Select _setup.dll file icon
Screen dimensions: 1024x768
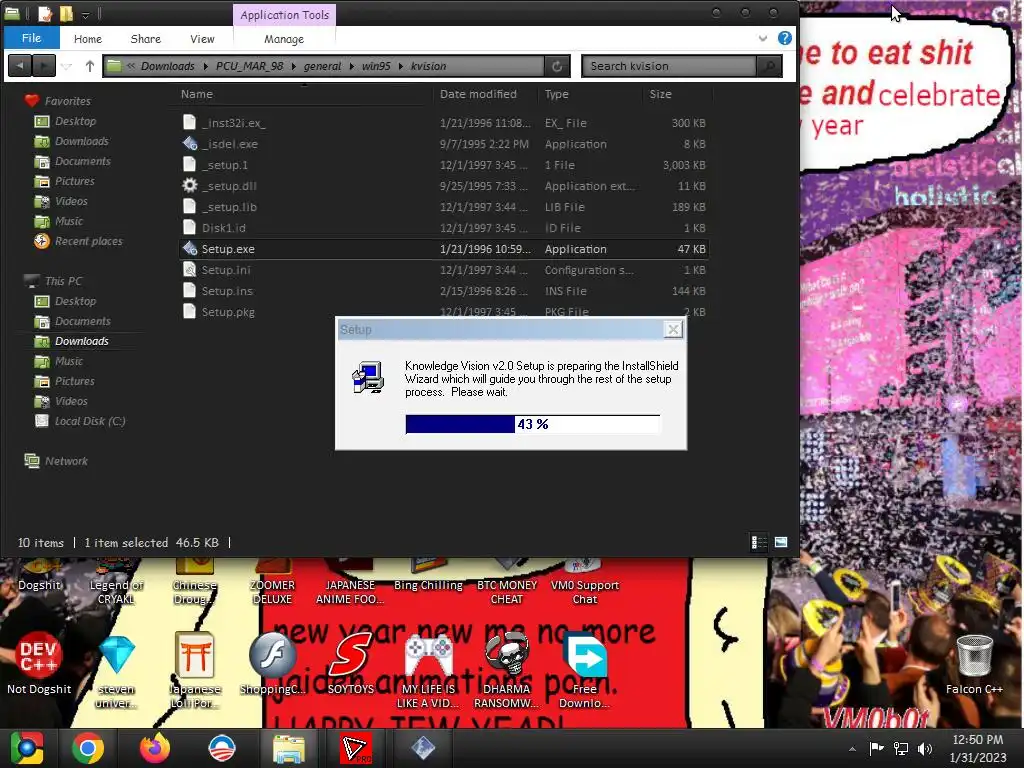tap(189, 185)
